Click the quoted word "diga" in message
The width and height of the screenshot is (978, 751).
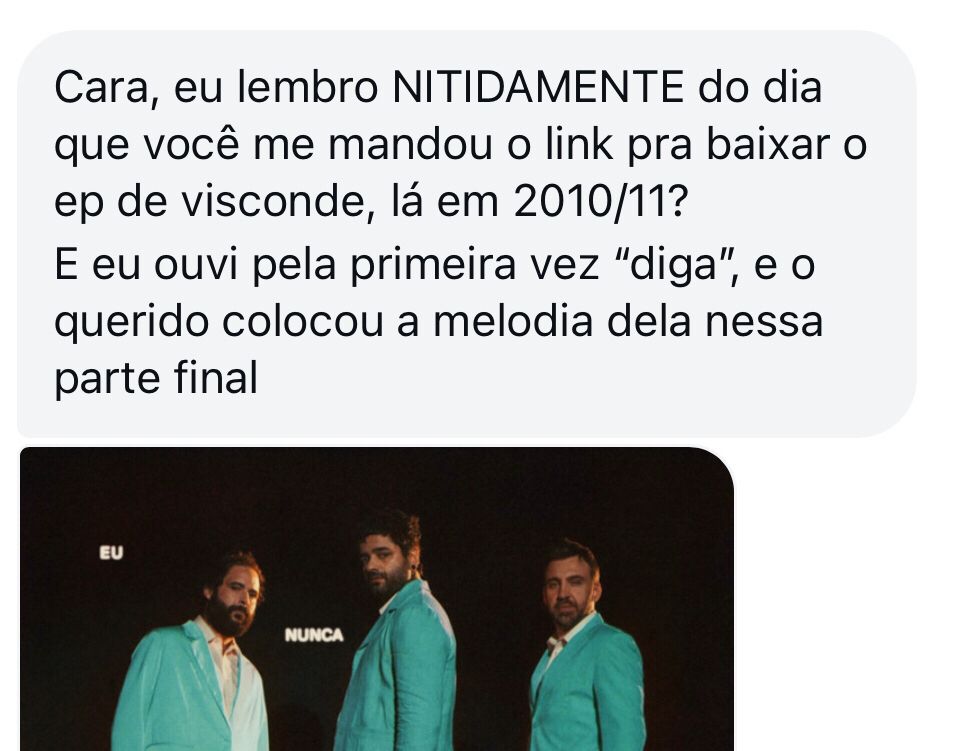click(x=675, y=264)
